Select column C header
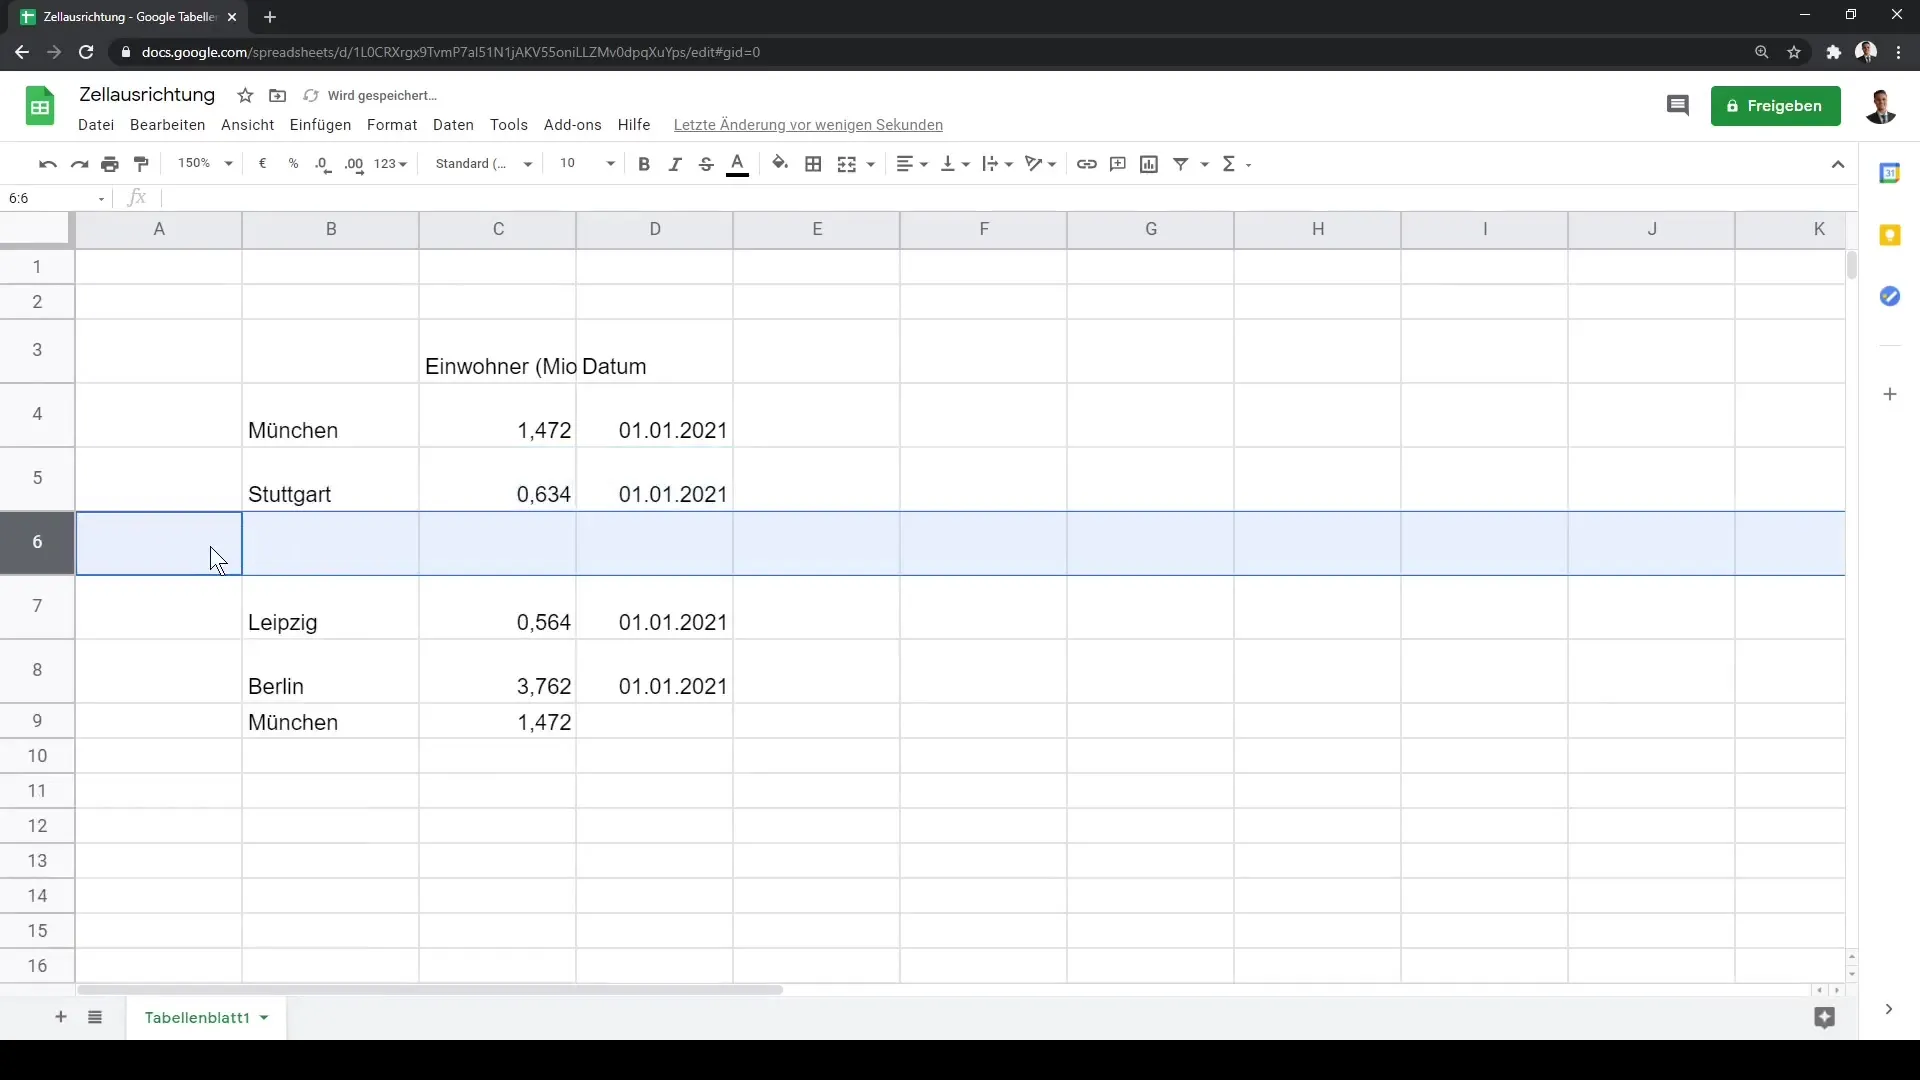The image size is (1920, 1080). 498,229
